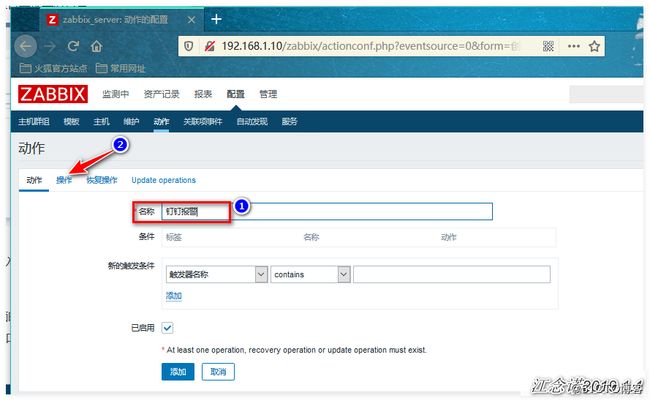650x401 pixels.
Task: Click the Zabbix search box at top right
Action: point(606,94)
